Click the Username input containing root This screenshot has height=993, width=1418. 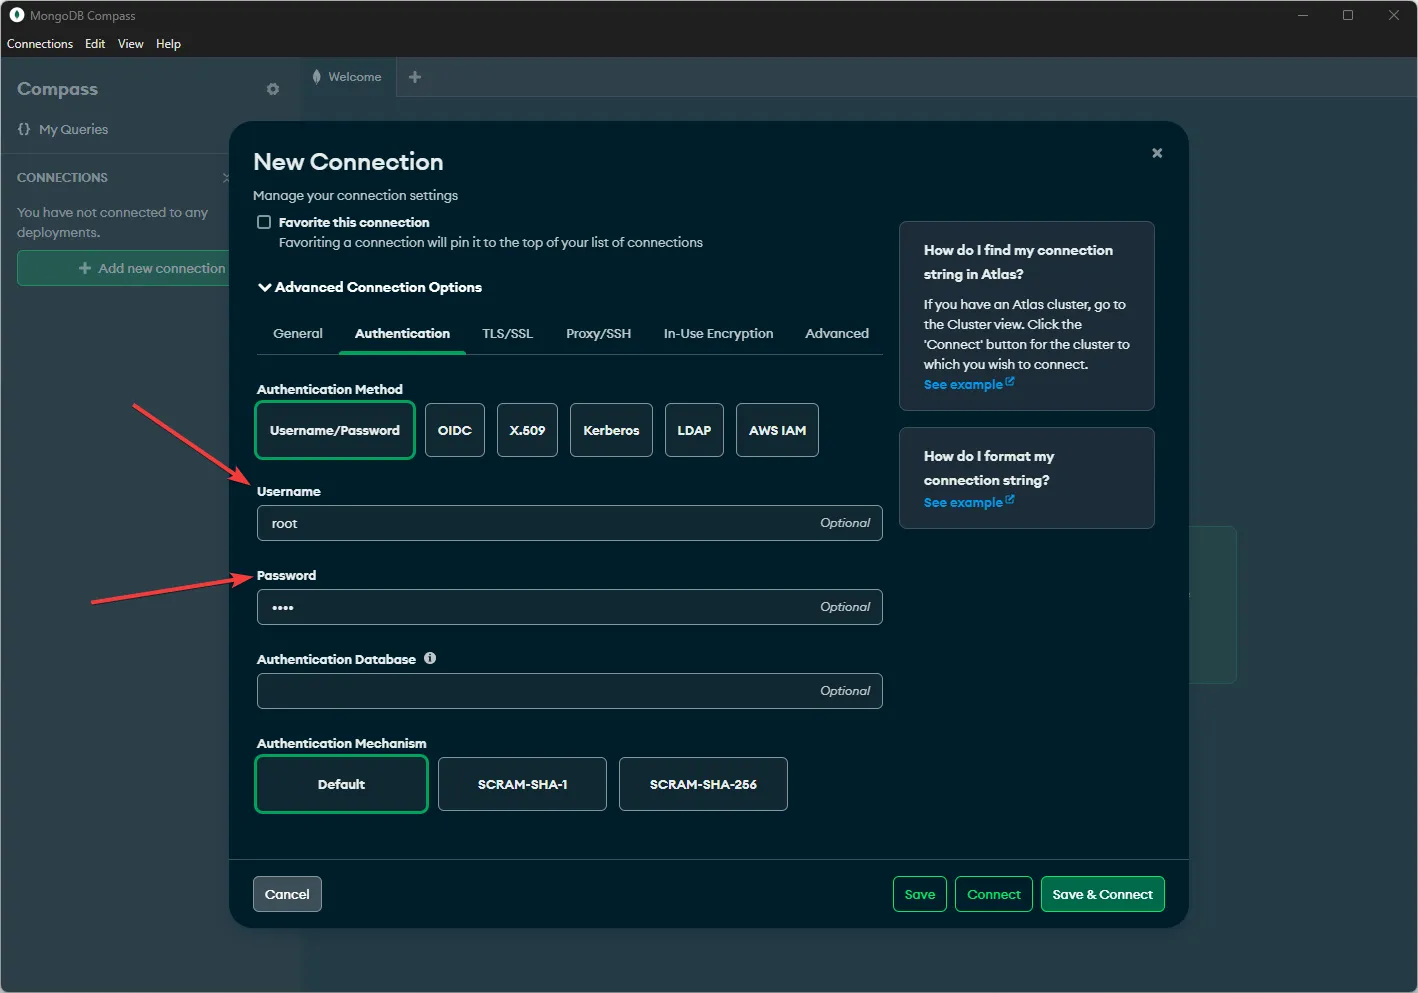pos(569,523)
